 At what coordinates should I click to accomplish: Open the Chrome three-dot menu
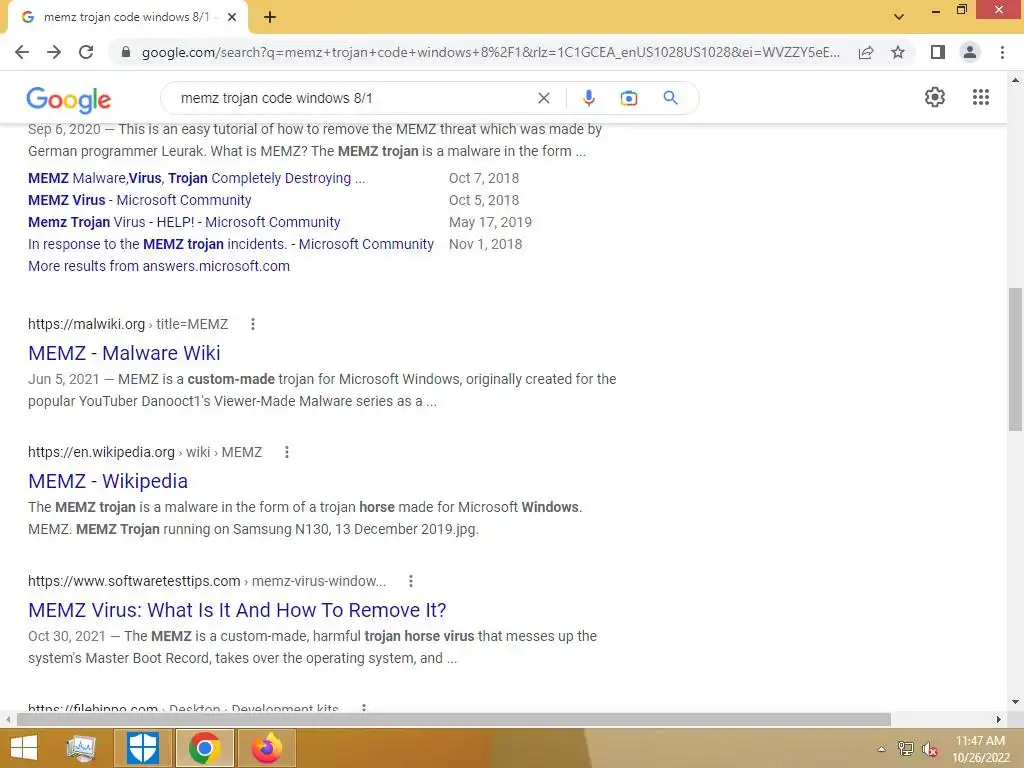tap(1002, 52)
